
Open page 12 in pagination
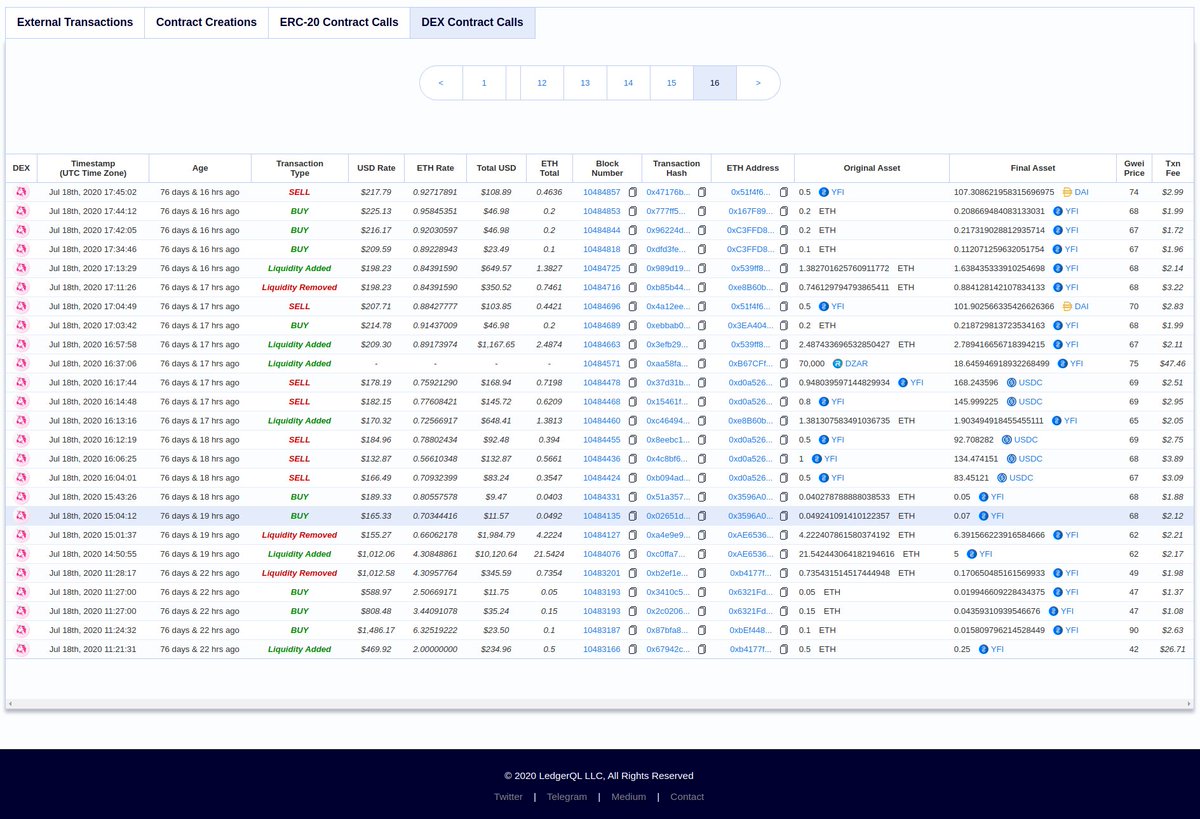click(x=542, y=83)
